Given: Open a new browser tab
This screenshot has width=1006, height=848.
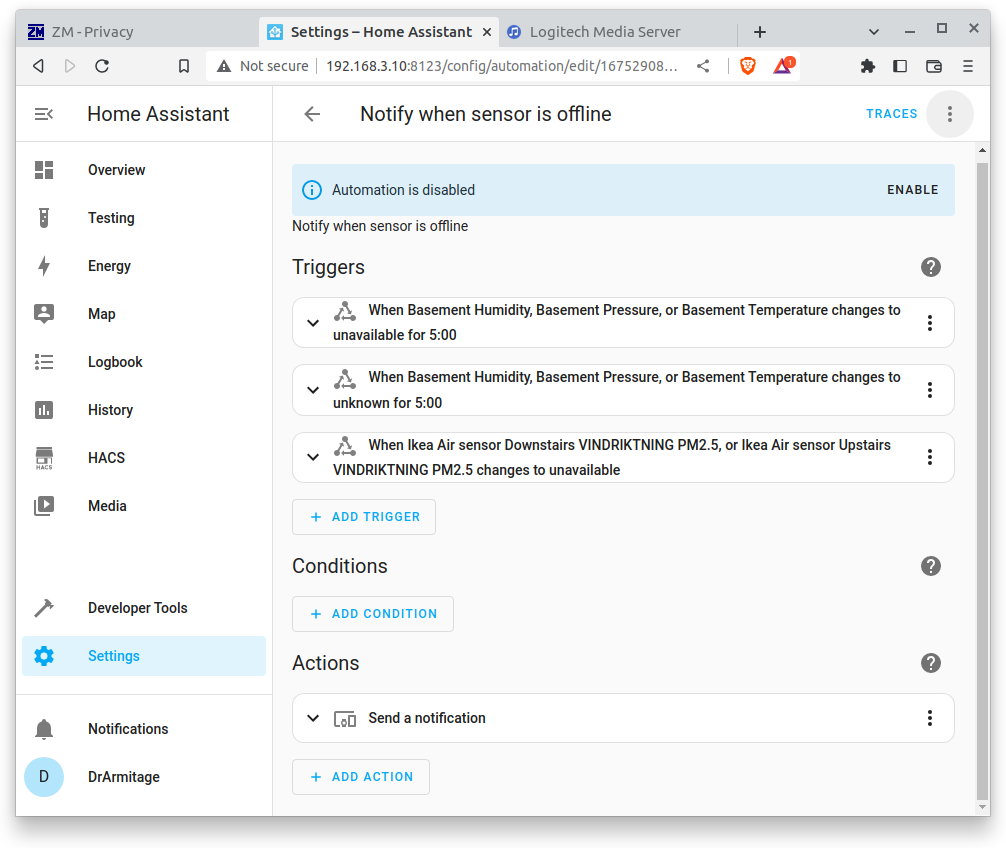Looking at the screenshot, I should click(760, 31).
